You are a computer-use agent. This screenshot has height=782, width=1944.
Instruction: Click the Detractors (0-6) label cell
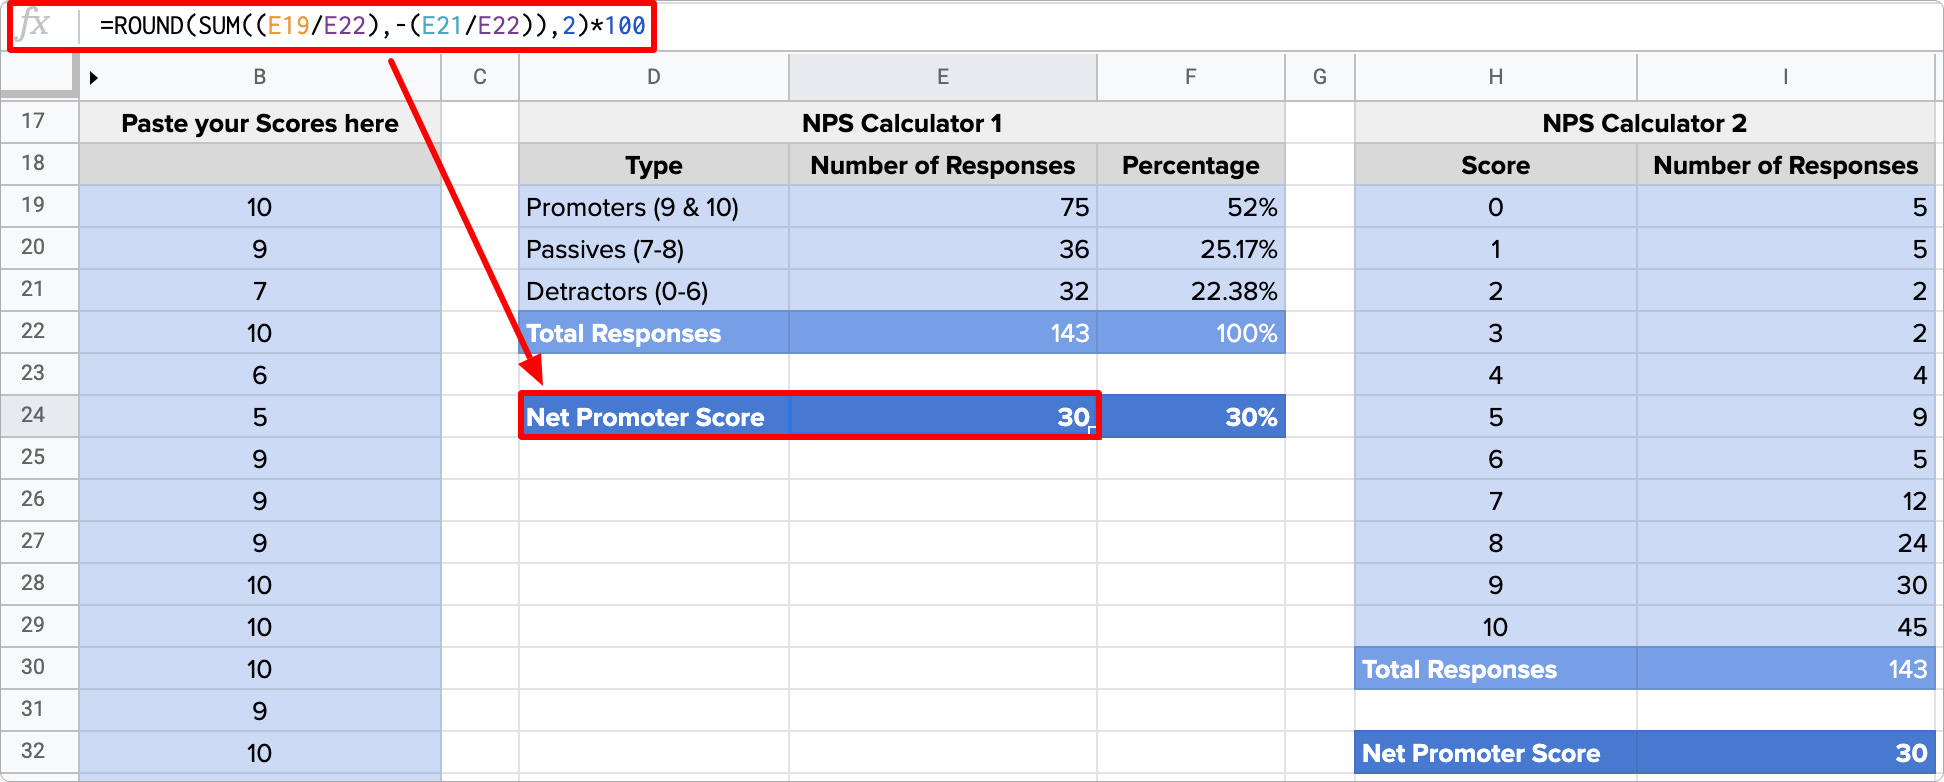(x=653, y=291)
